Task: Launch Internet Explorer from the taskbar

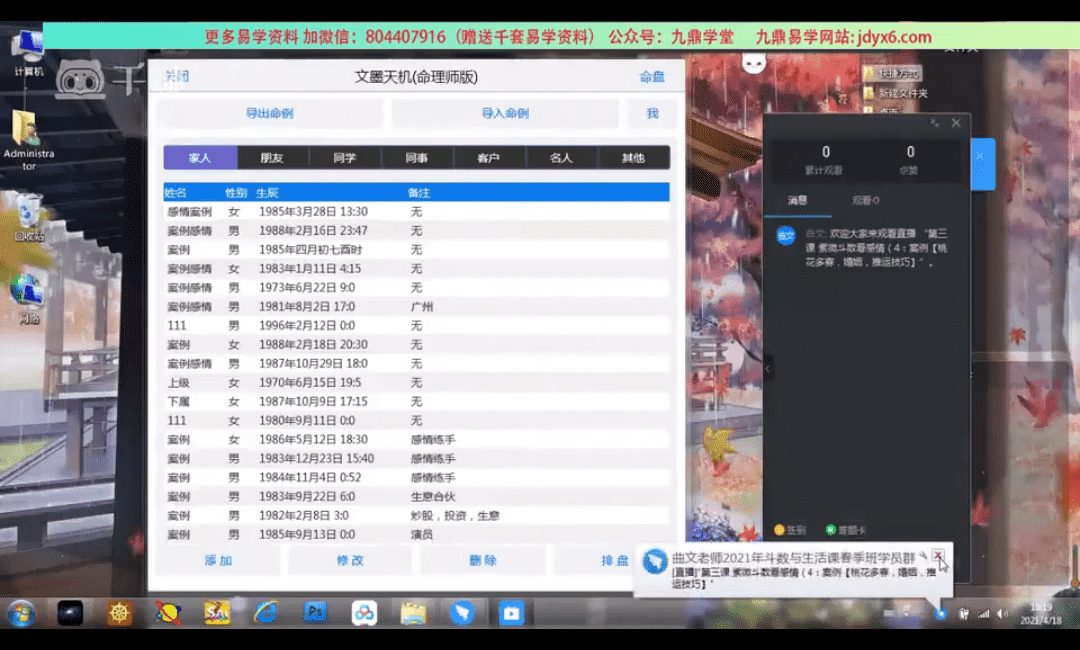Action: click(266, 613)
